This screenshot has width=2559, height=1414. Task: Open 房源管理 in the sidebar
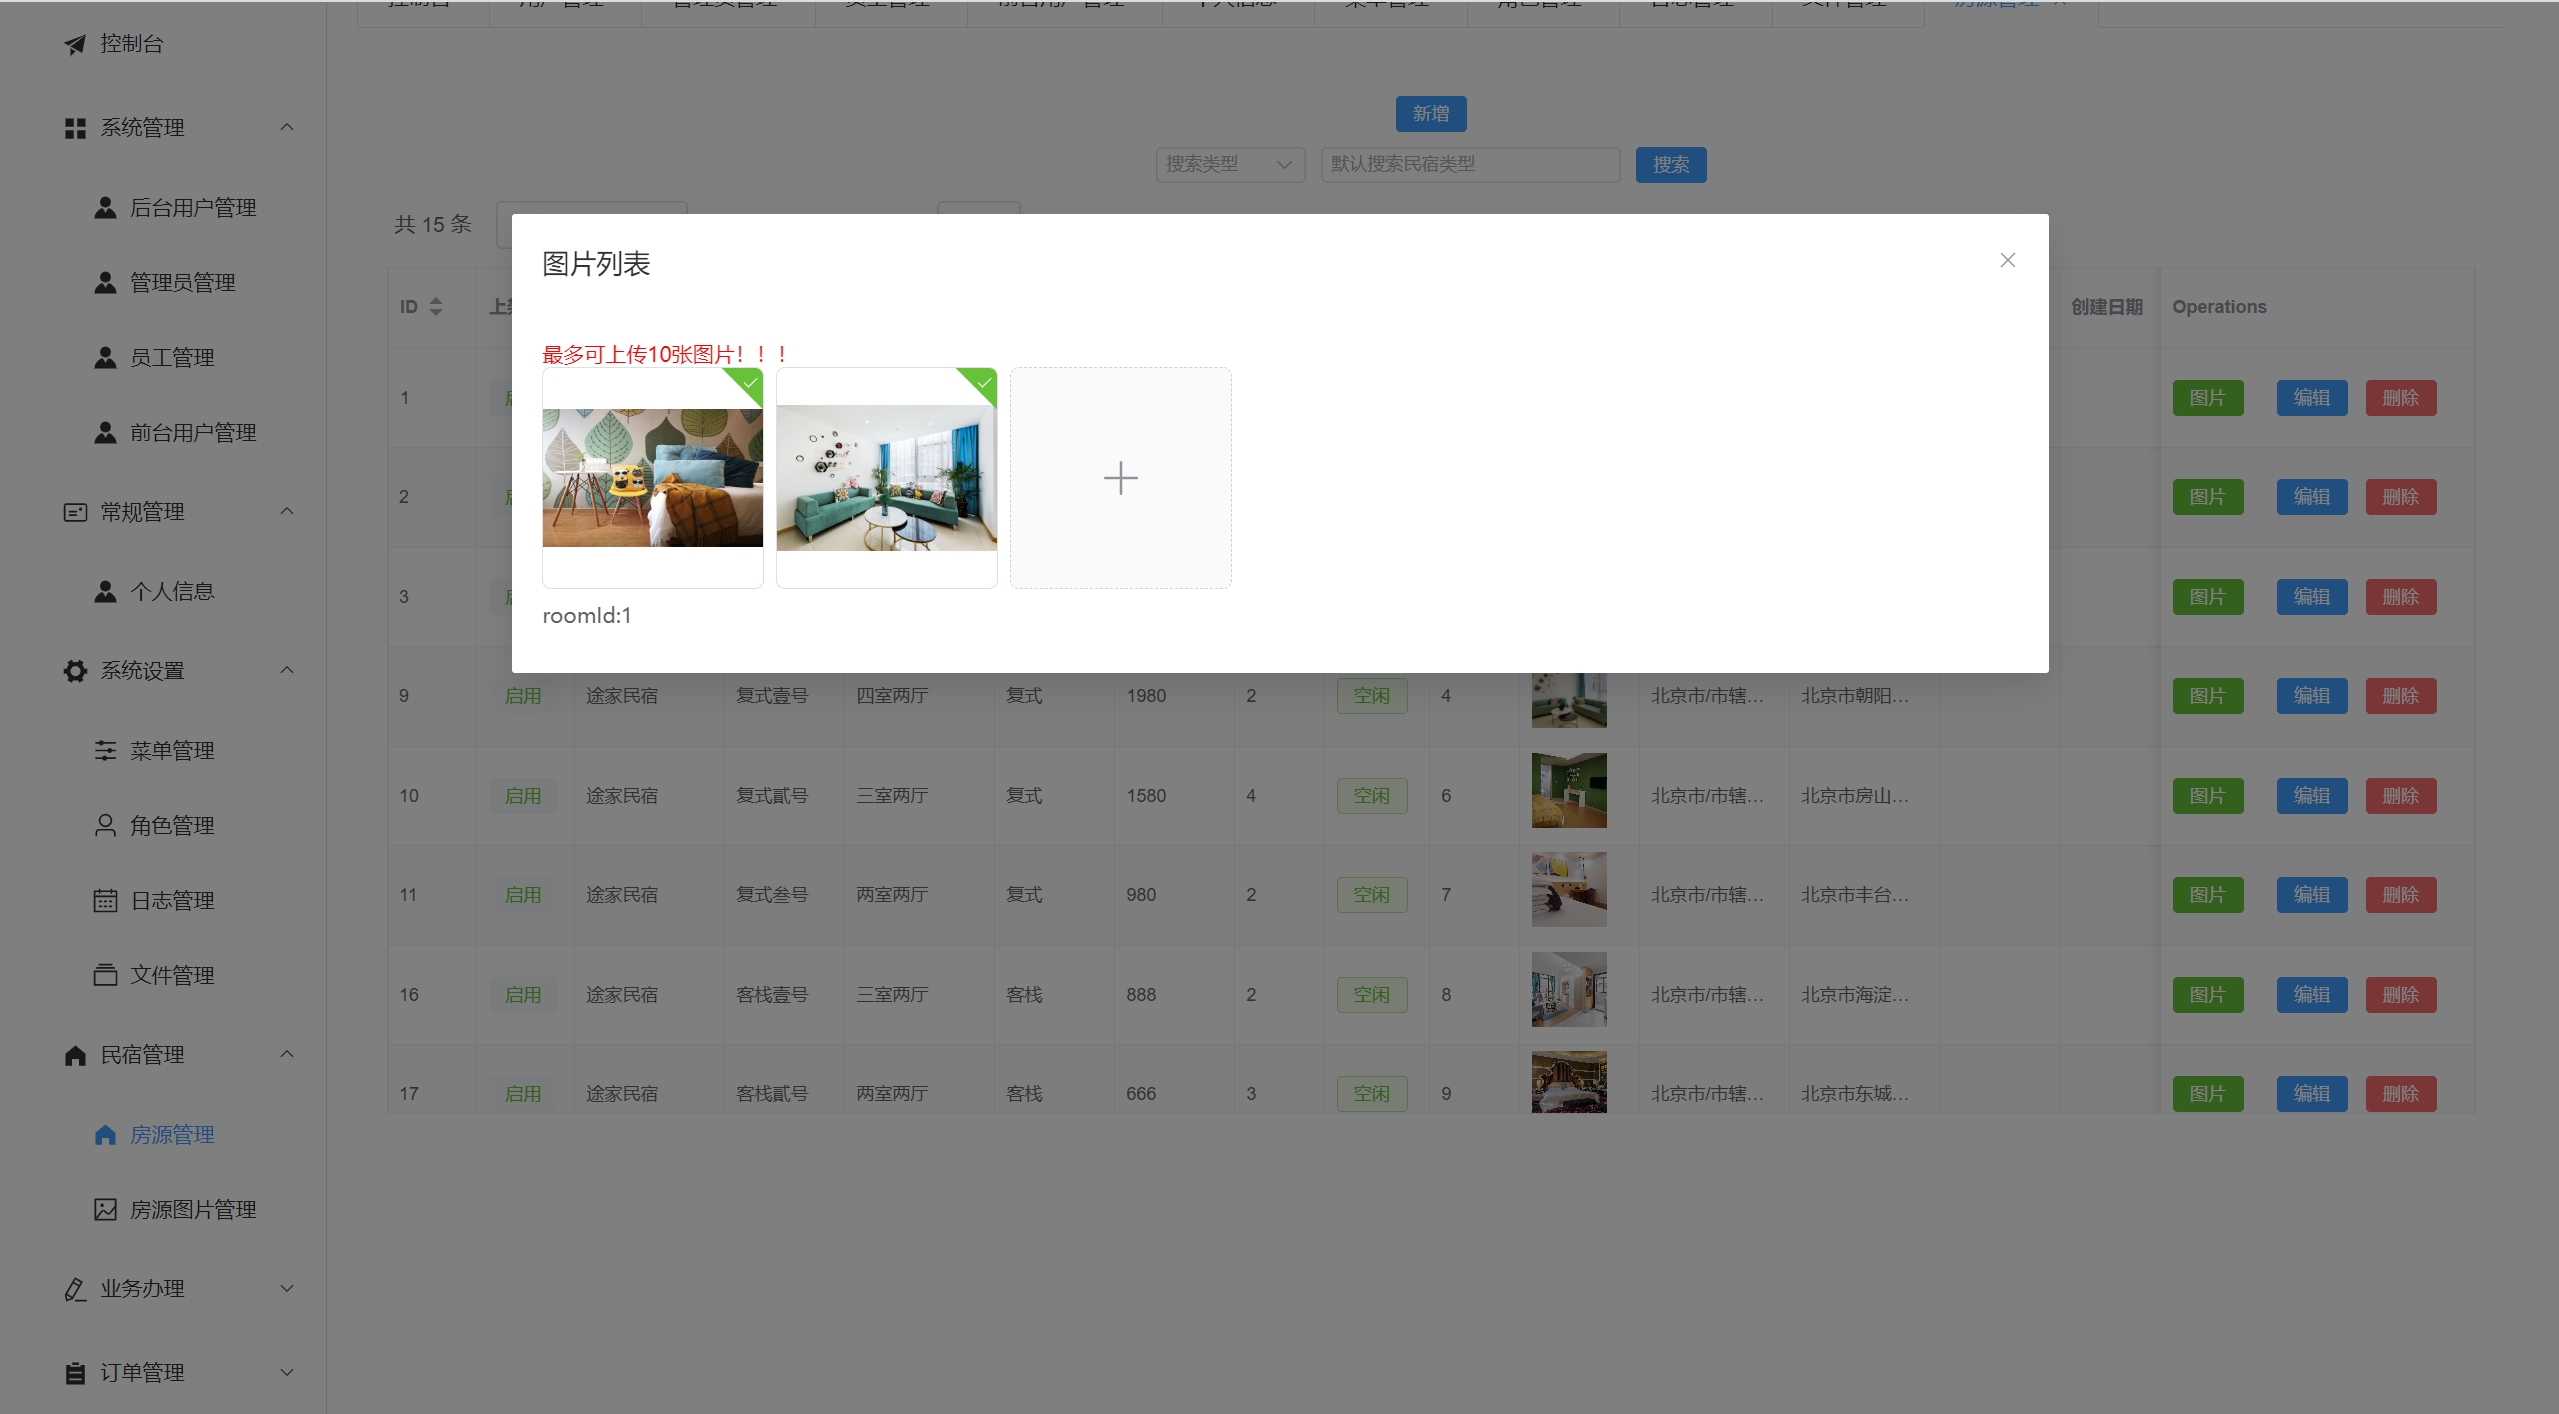coord(172,1135)
